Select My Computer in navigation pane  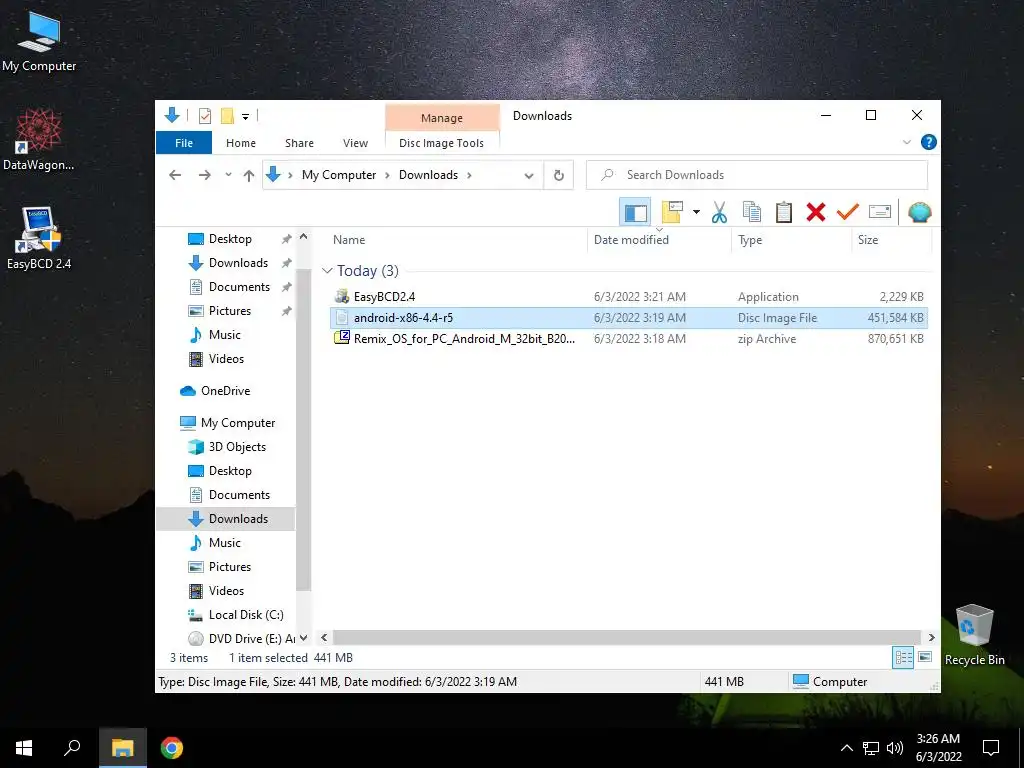237,423
